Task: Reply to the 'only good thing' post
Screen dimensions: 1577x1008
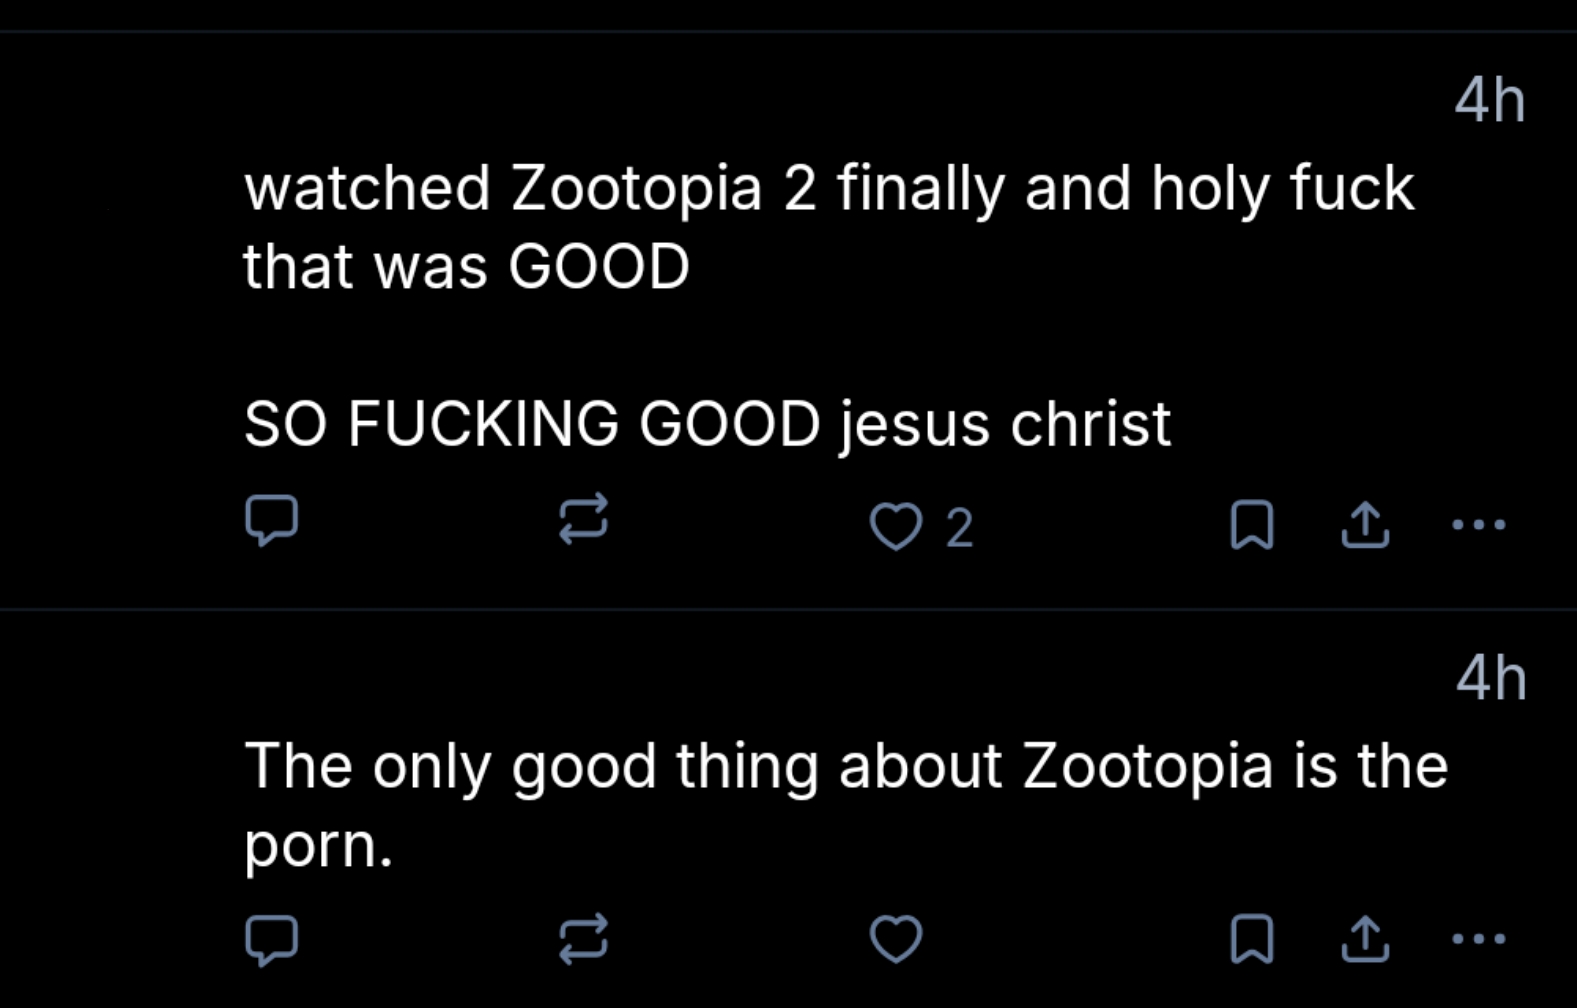Action: (271, 939)
